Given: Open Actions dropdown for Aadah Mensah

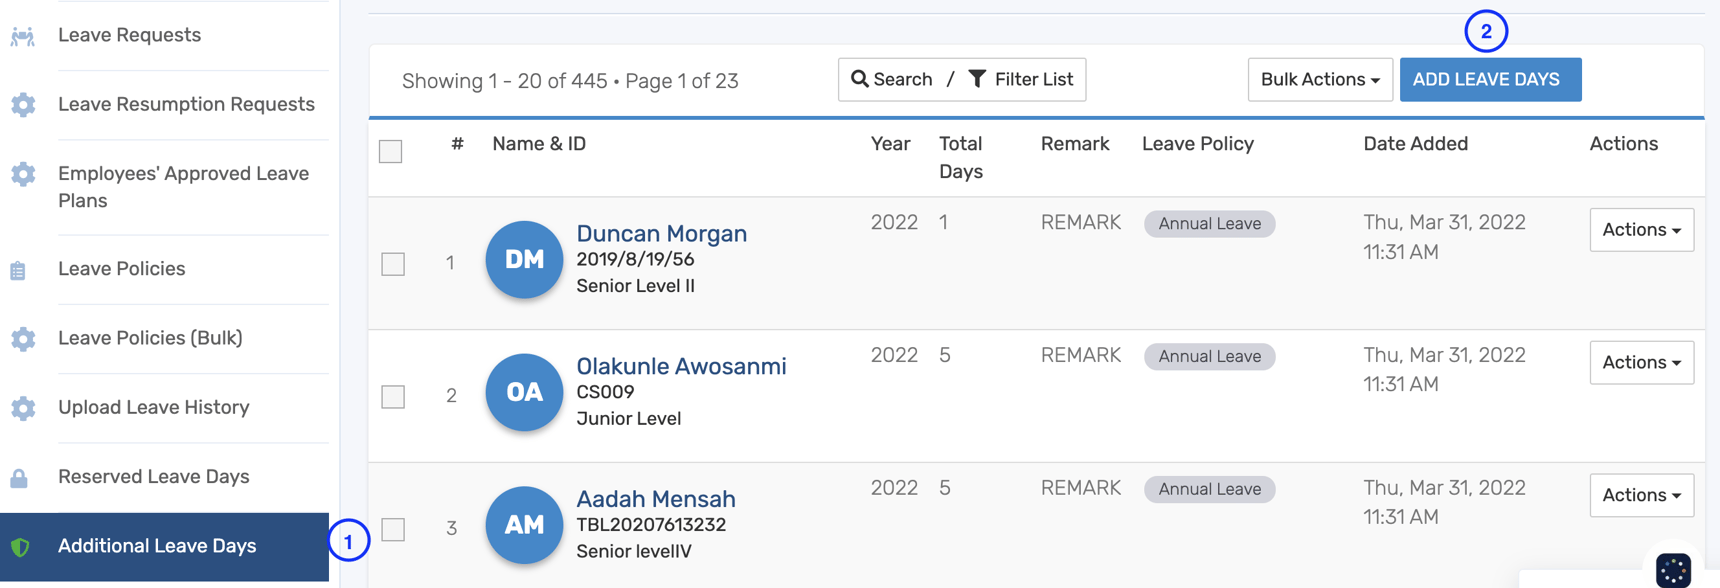Looking at the screenshot, I should click(x=1641, y=495).
